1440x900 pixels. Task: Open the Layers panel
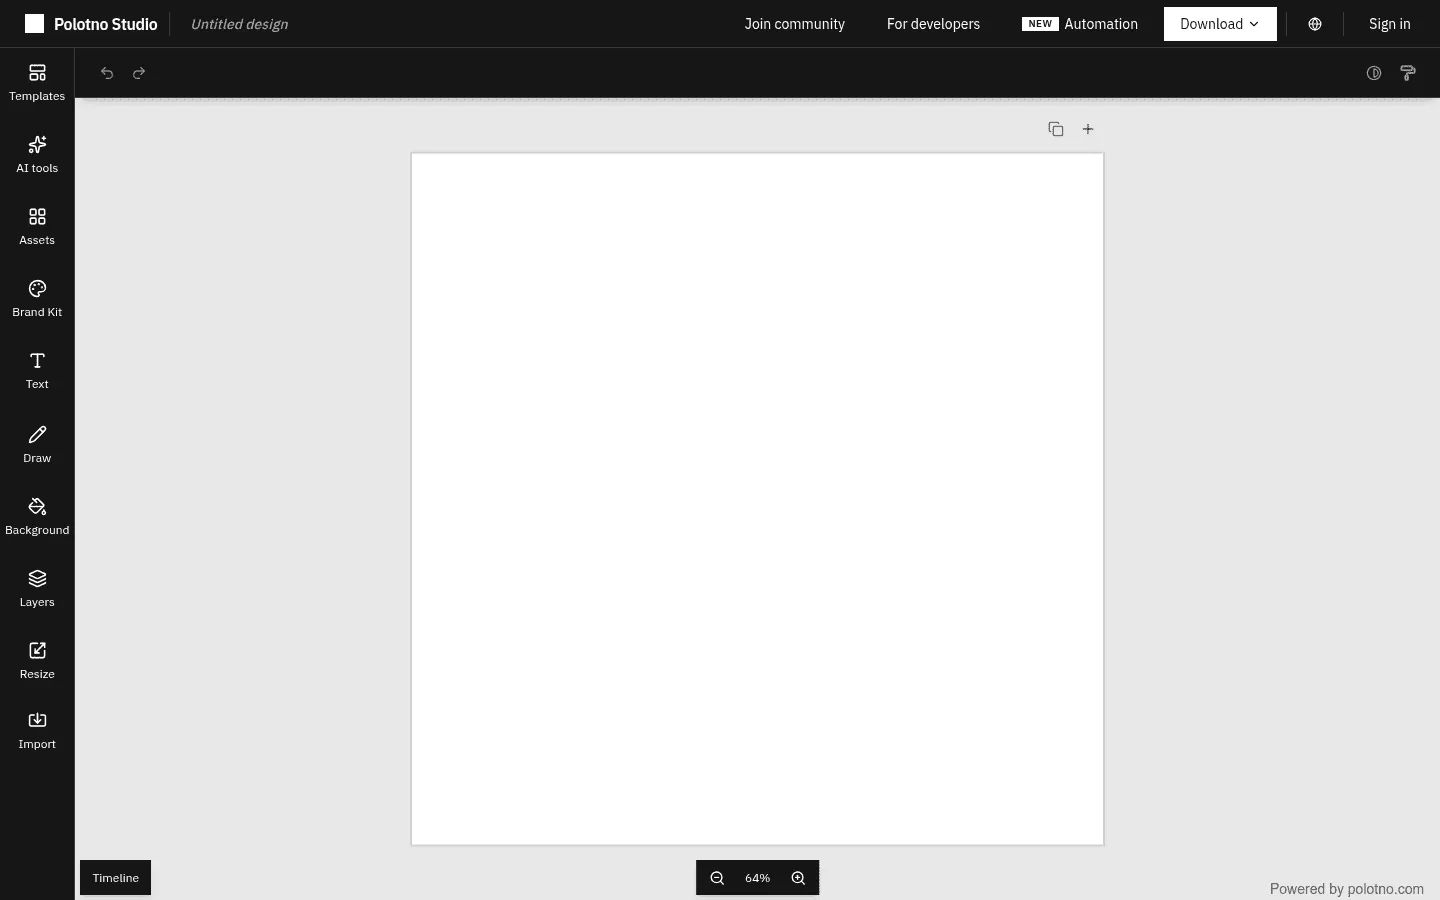(x=37, y=589)
